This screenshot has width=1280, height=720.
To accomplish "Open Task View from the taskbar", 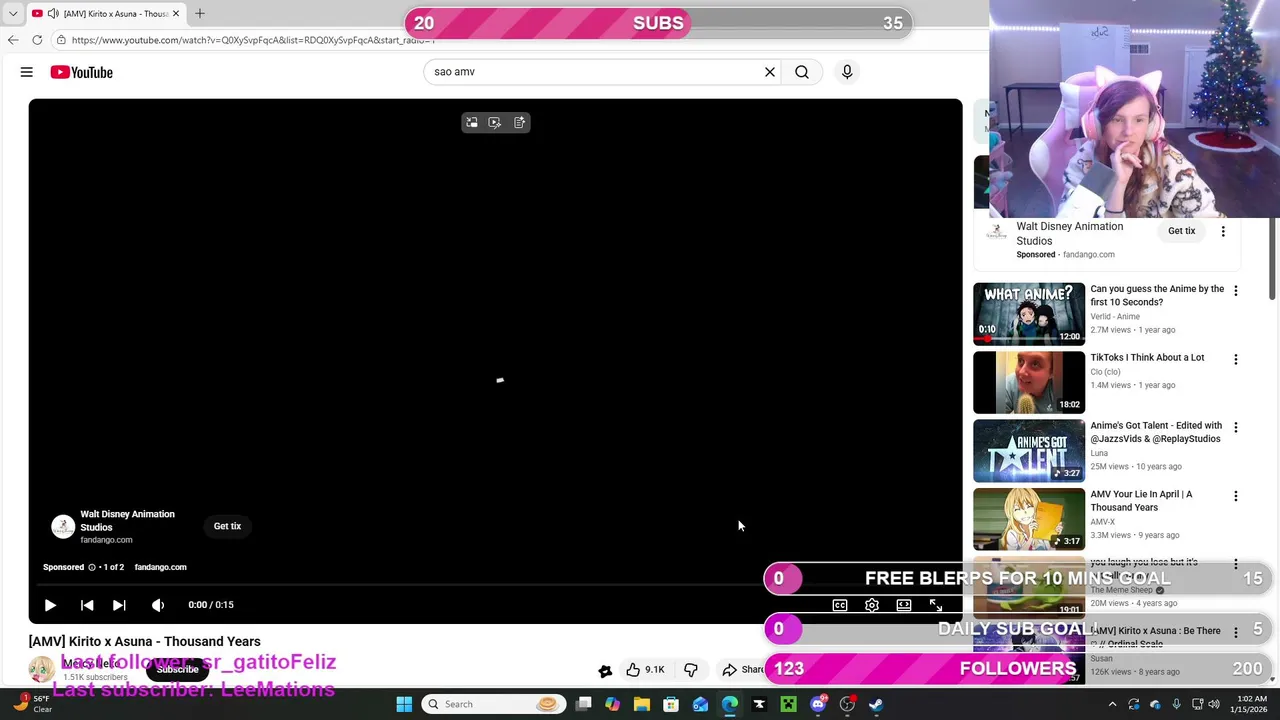I will coord(584,704).
